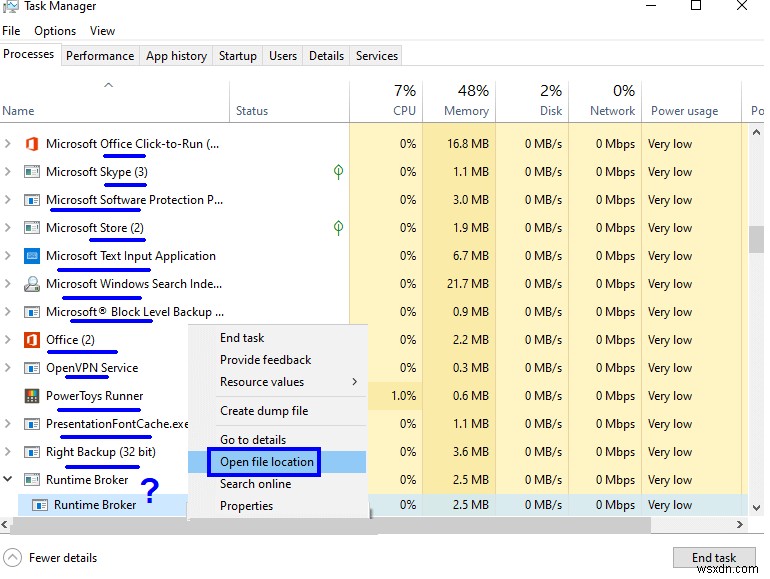Image resolution: width=770 pixels, height=579 pixels.
Task: Sort processes by Name column
Action: (x=114, y=102)
